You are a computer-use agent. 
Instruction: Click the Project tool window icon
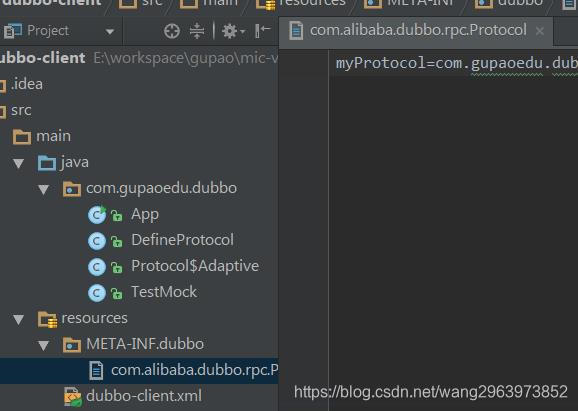tap(13, 31)
